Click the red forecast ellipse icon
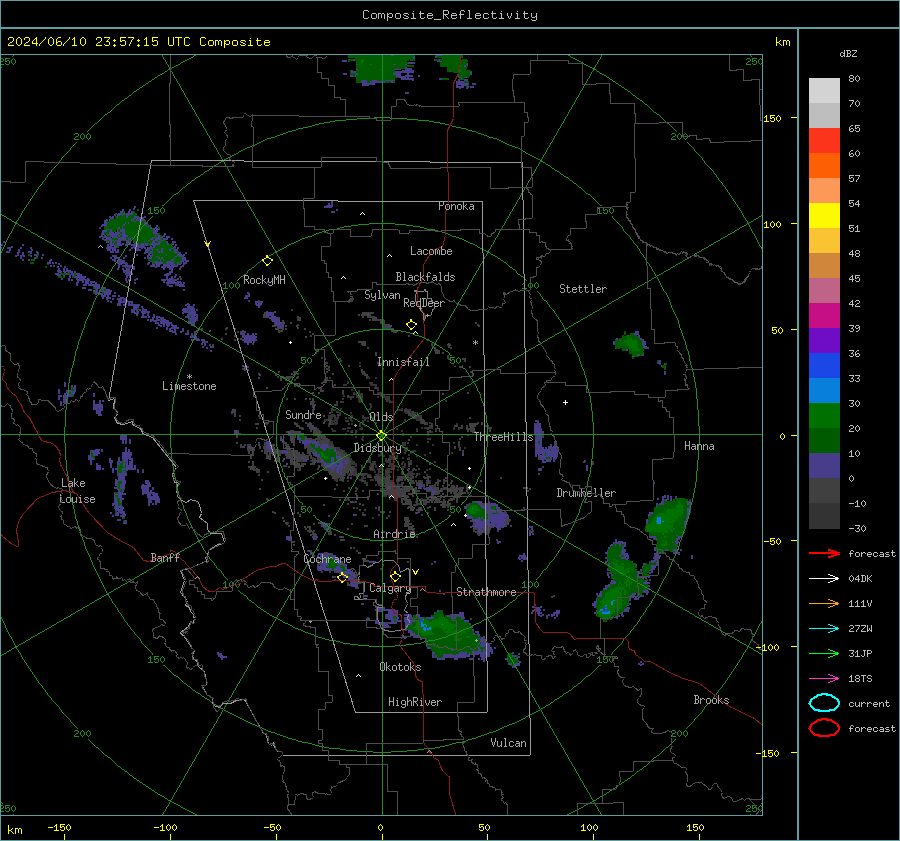This screenshot has width=900, height=841. pos(824,728)
